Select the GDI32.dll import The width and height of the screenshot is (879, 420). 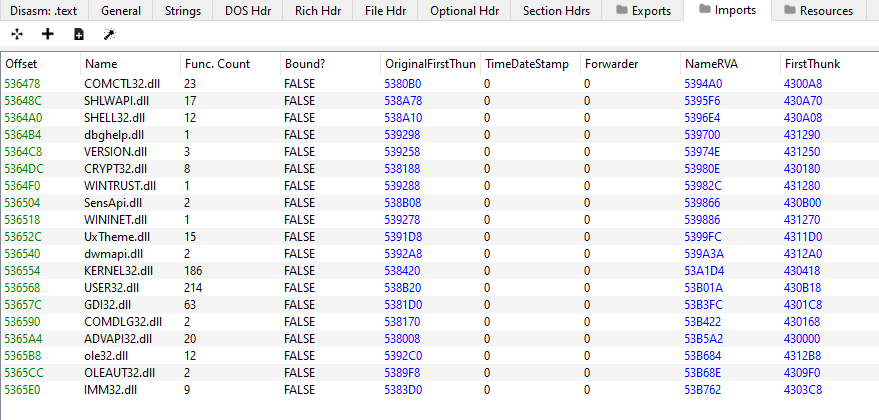coord(440,304)
